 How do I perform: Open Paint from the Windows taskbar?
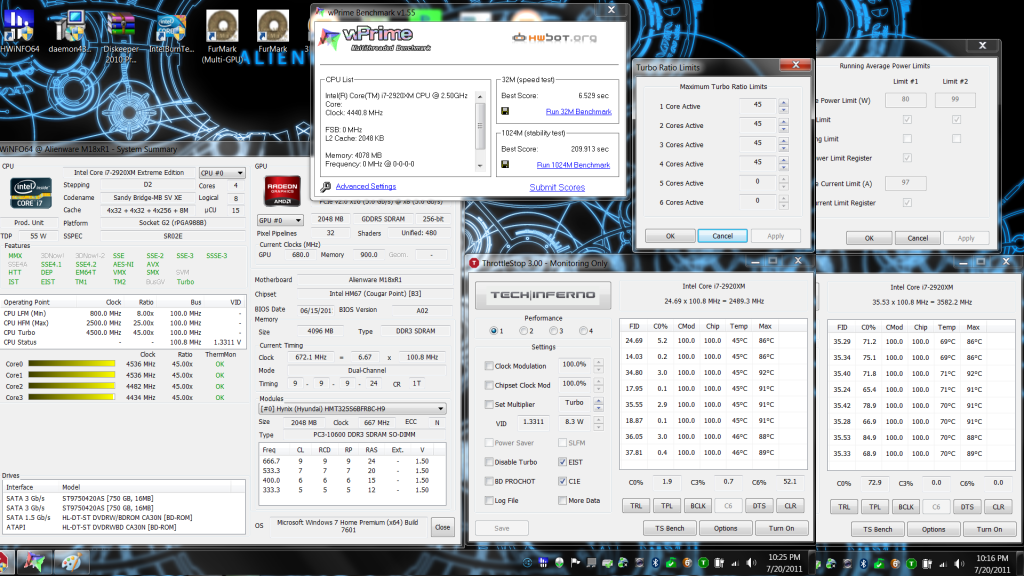coord(70,562)
